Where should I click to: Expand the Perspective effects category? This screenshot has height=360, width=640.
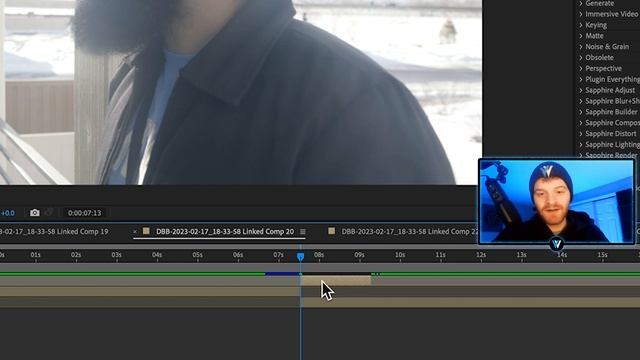point(581,69)
